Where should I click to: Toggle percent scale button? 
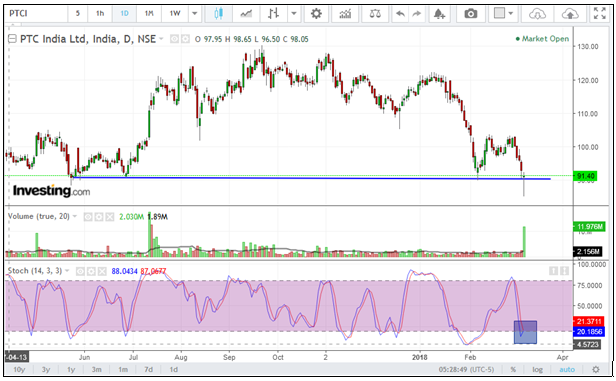[x=513, y=370]
